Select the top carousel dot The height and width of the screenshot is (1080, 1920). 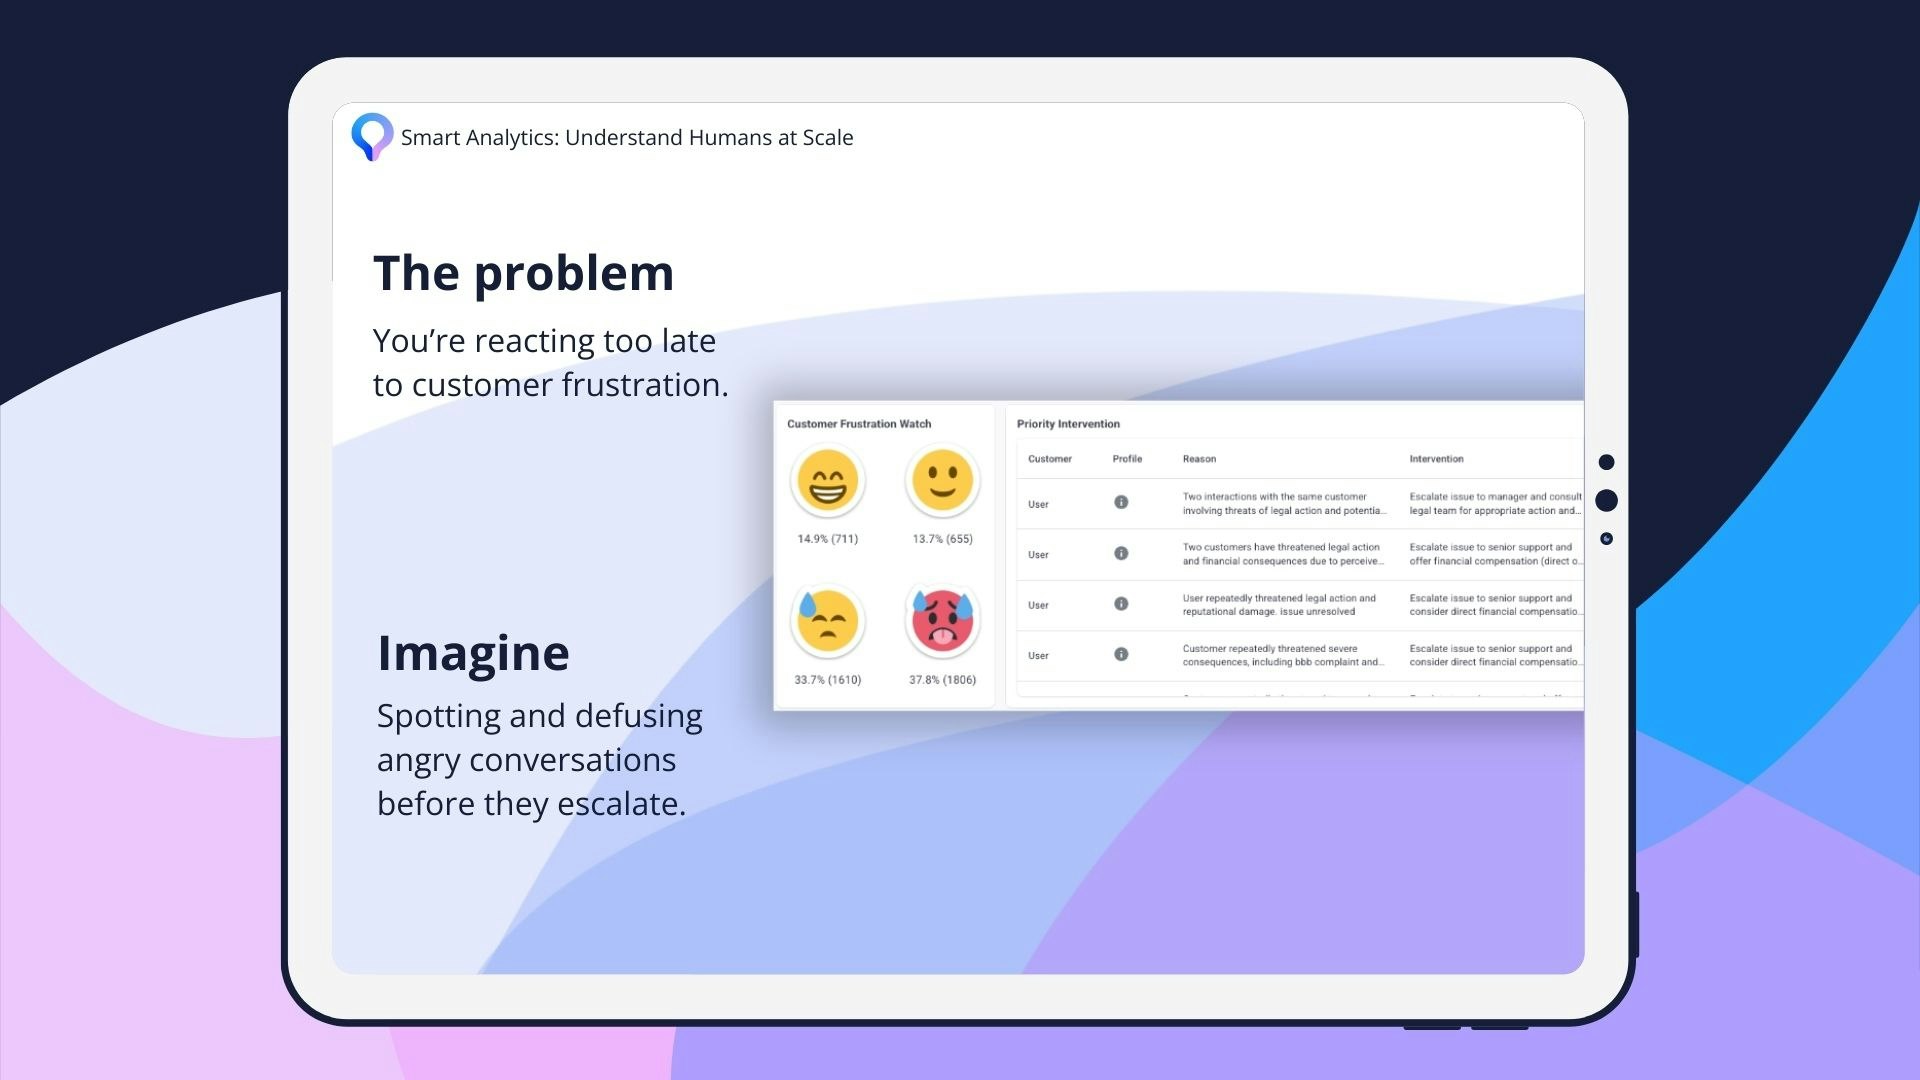1606,462
